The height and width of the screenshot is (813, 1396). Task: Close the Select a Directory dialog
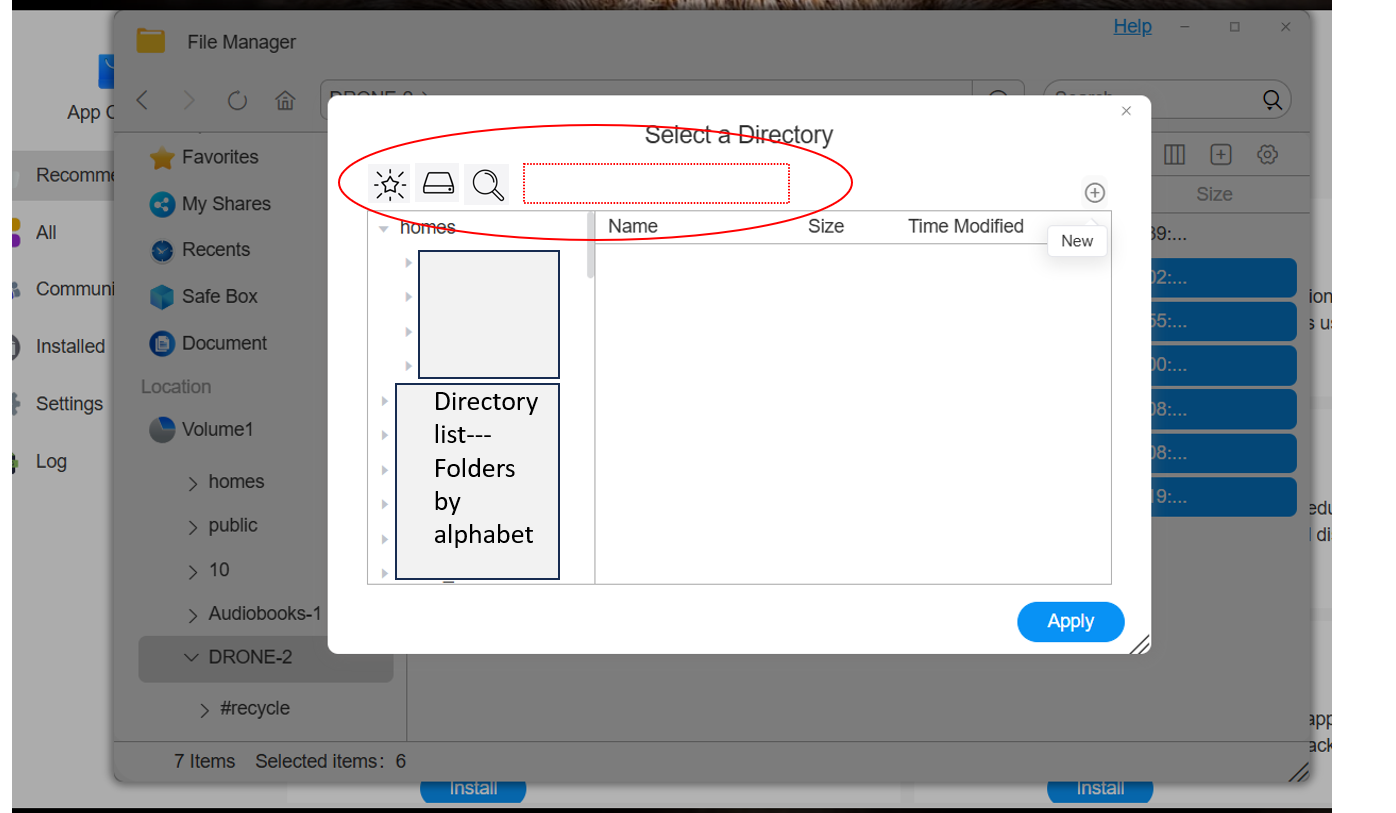[1126, 111]
